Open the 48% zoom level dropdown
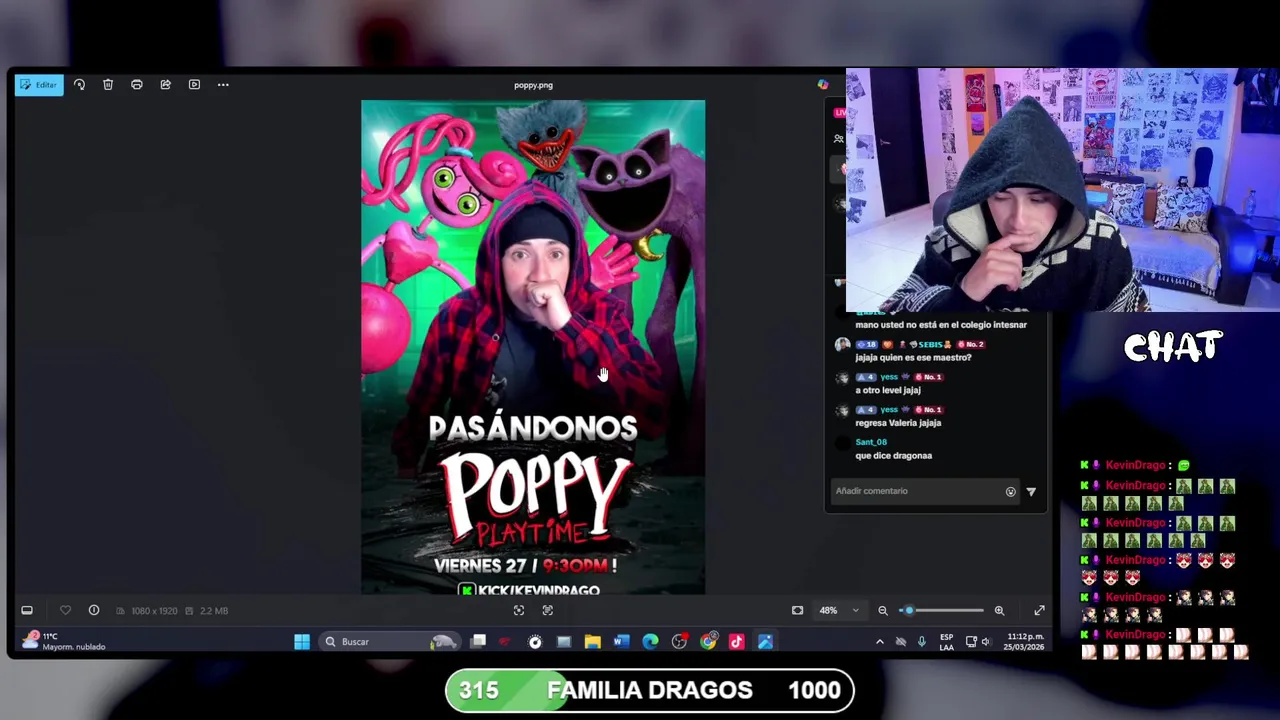 click(839, 610)
